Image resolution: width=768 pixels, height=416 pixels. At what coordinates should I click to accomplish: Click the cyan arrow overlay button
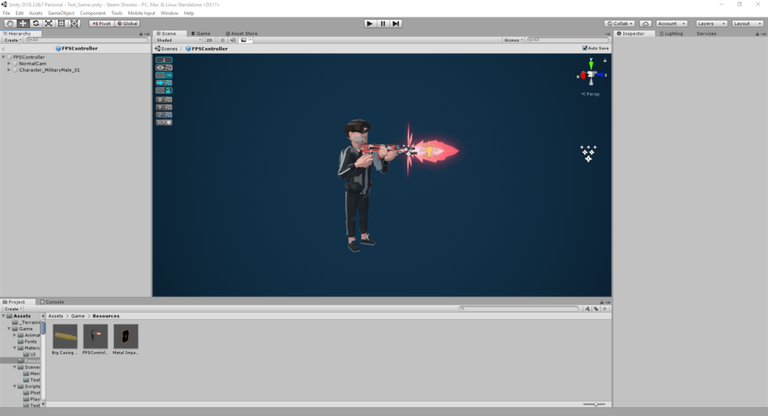164,83
